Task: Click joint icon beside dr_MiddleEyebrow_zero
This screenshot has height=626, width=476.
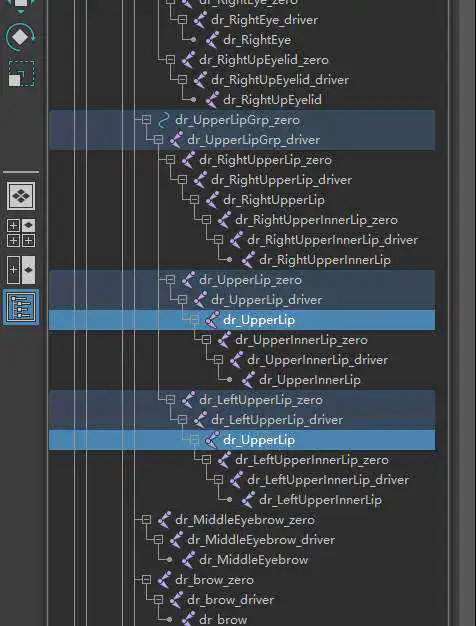Action: [164, 520]
